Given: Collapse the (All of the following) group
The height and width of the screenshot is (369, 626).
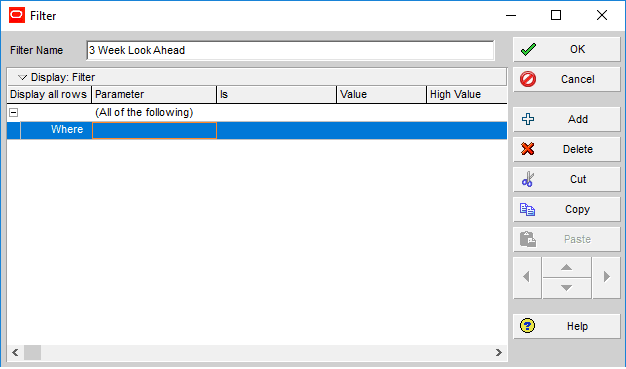Looking at the screenshot, I should [x=14, y=113].
